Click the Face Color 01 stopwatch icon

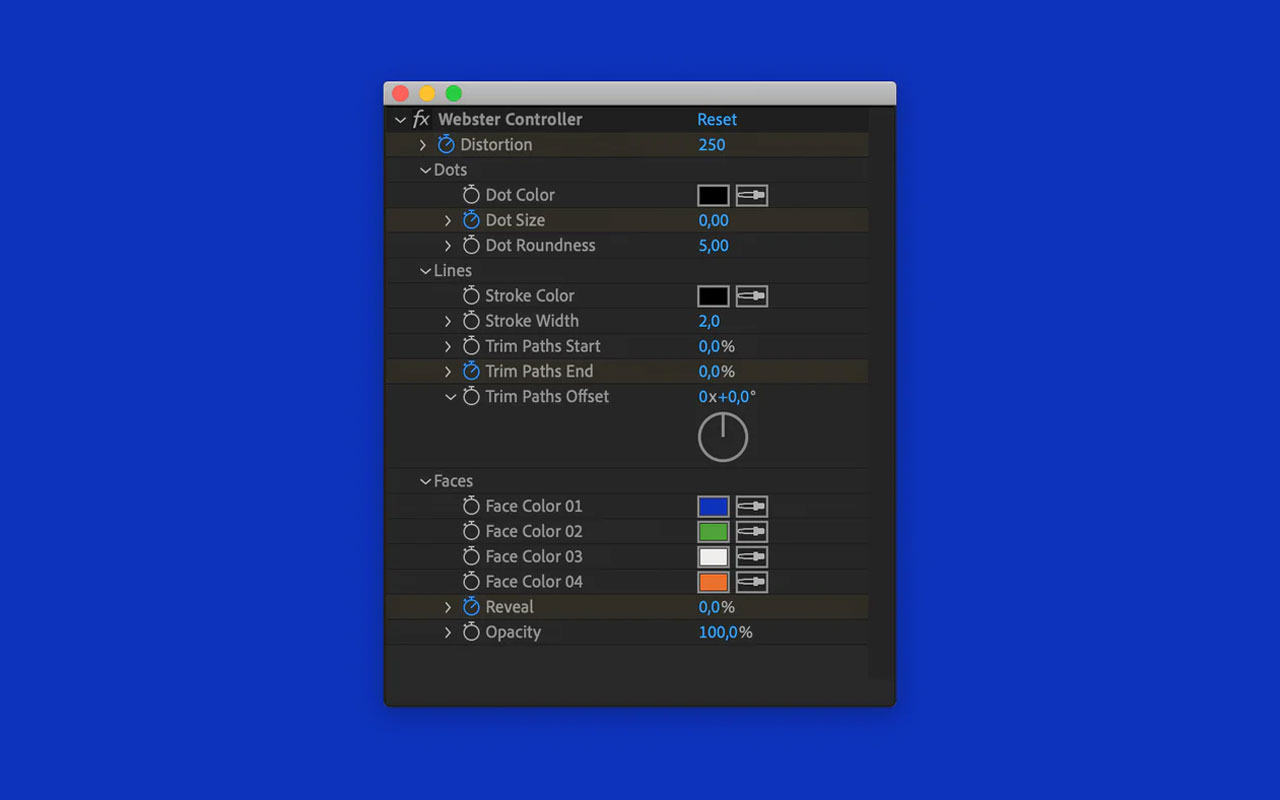470,506
